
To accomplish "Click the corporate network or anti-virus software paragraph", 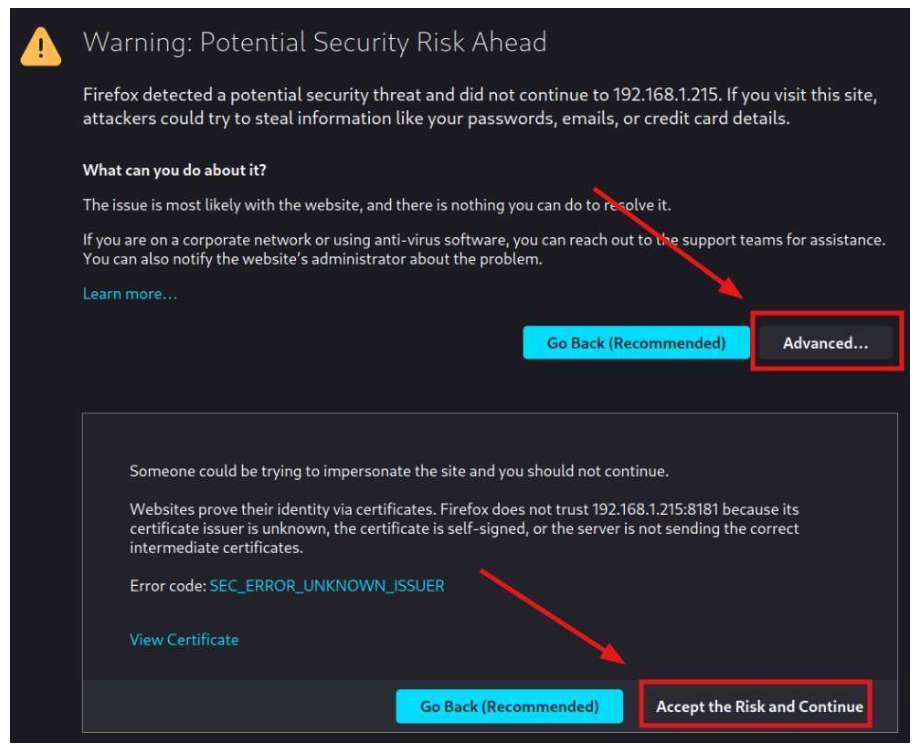I will coord(484,249).
